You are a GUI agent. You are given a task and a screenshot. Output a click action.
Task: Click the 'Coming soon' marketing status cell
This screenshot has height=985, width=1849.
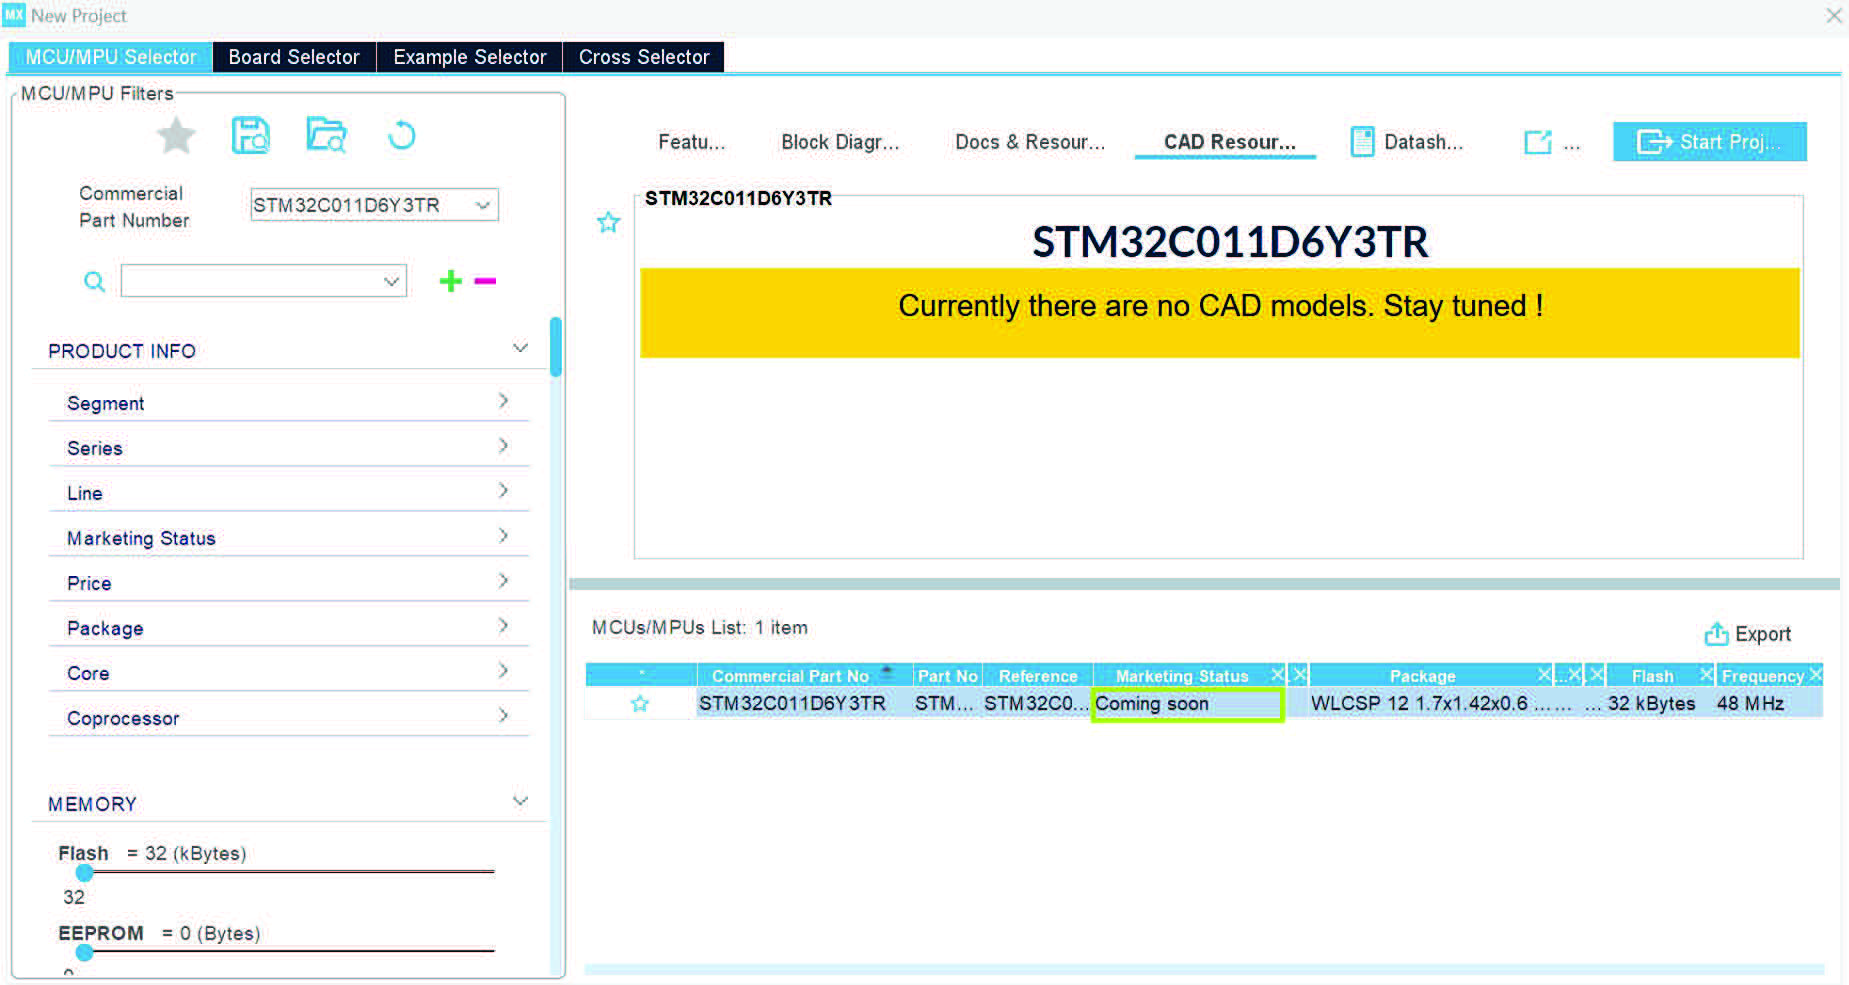[1187, 704]
